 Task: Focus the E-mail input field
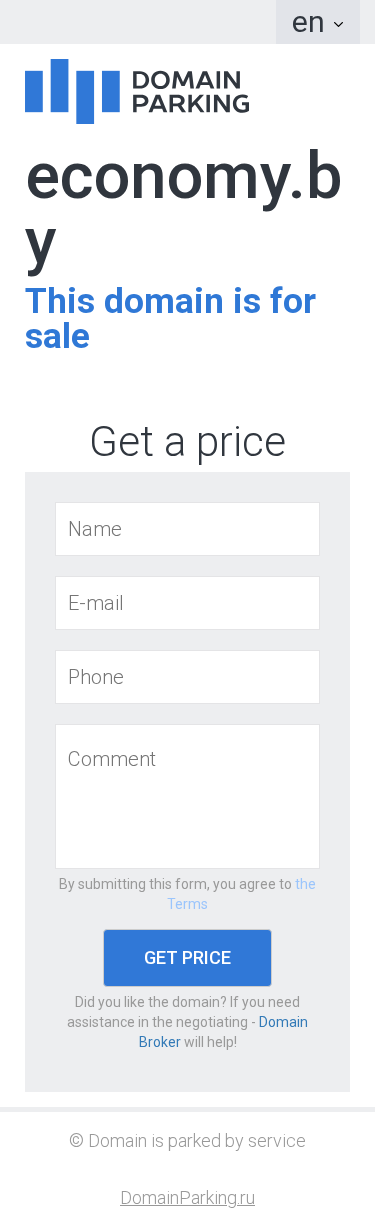click(187, 603)
